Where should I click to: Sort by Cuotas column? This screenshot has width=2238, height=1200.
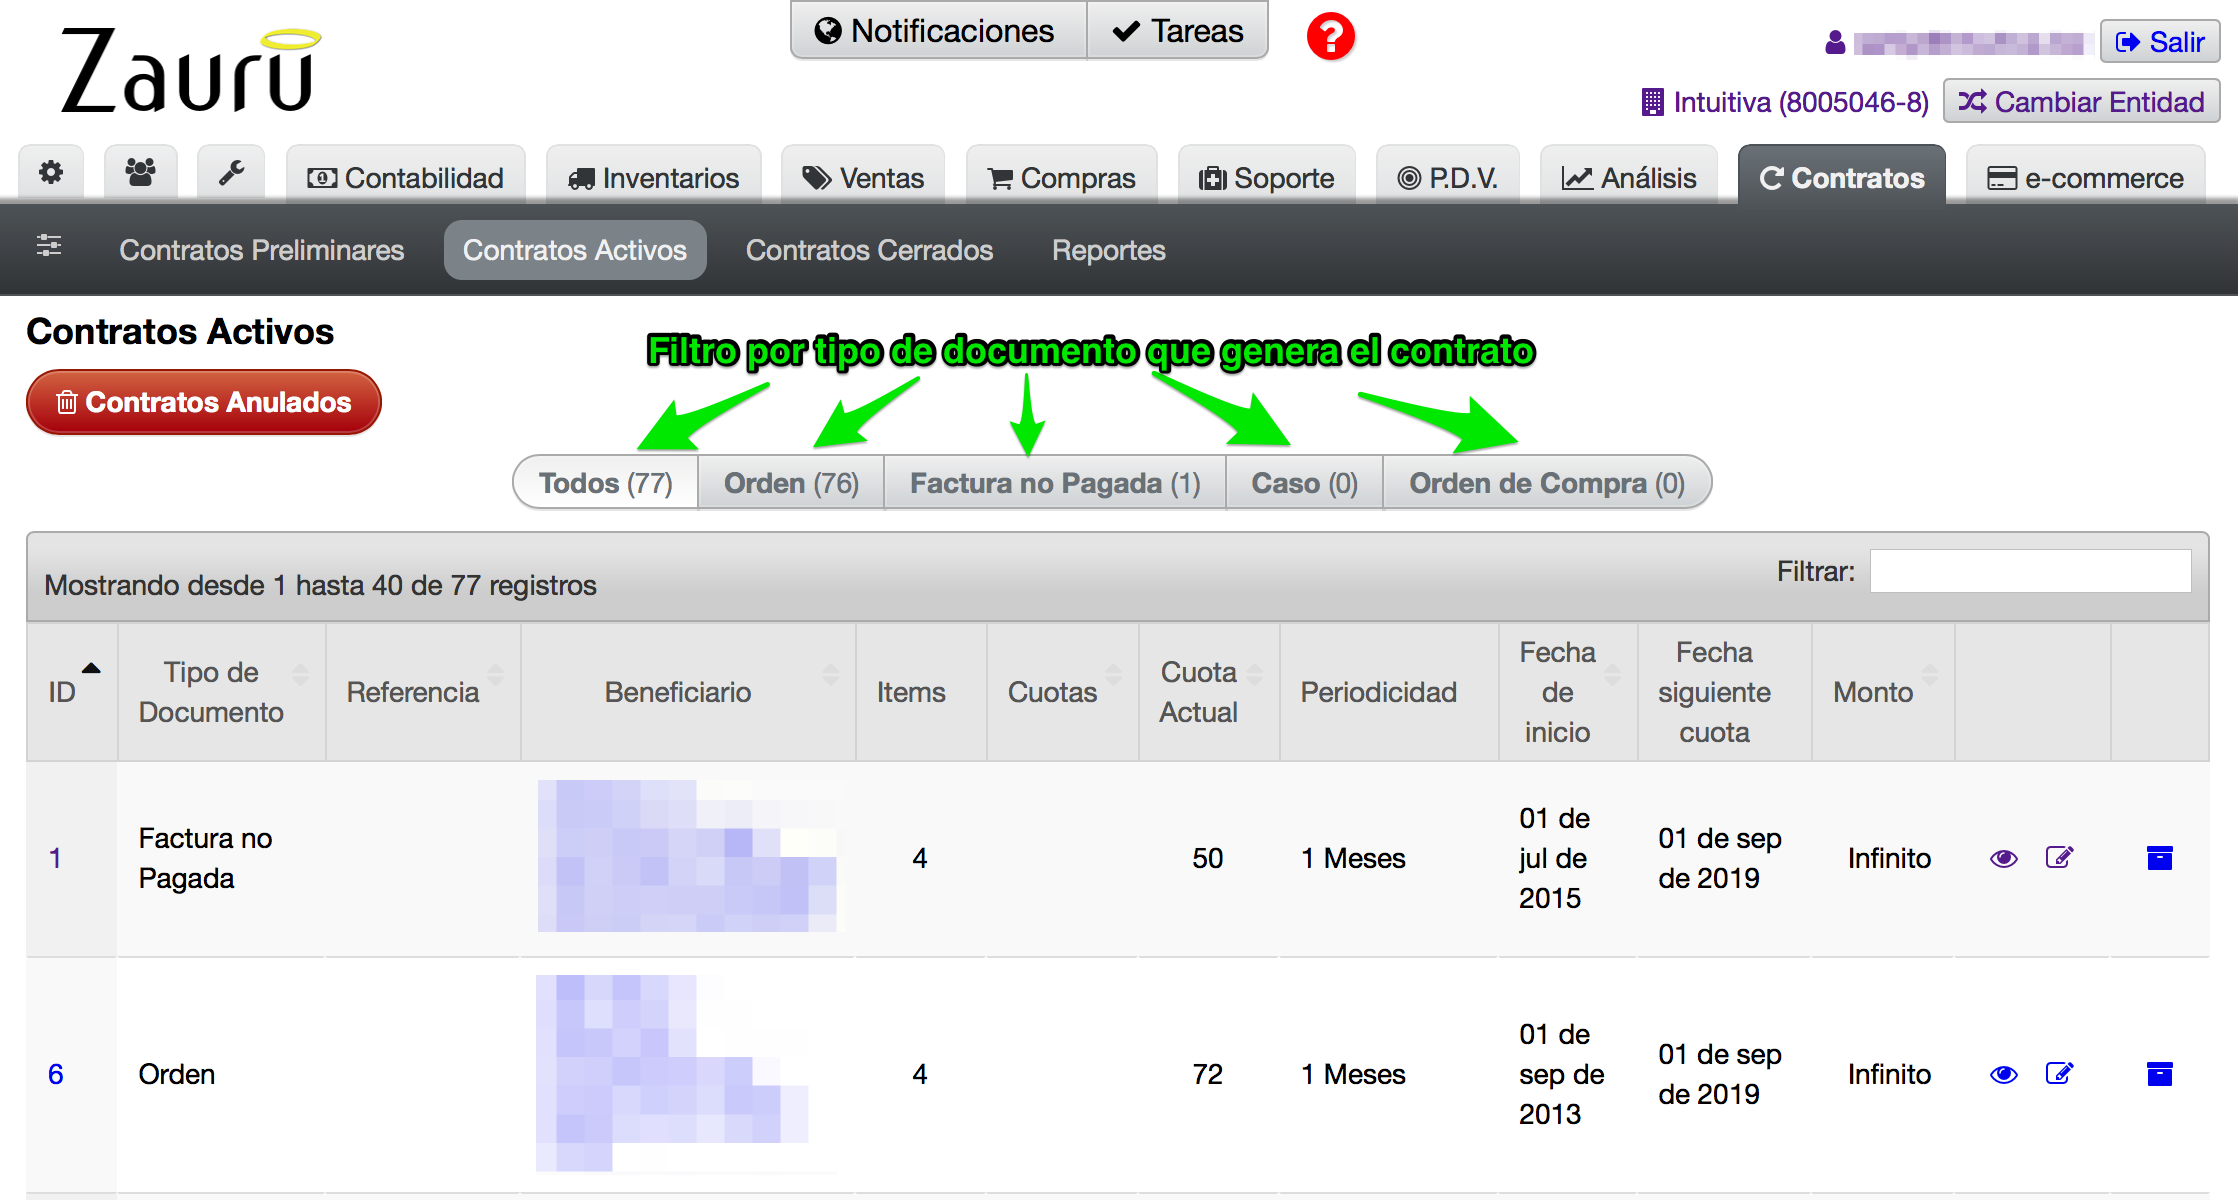(x=1062, y=692)
